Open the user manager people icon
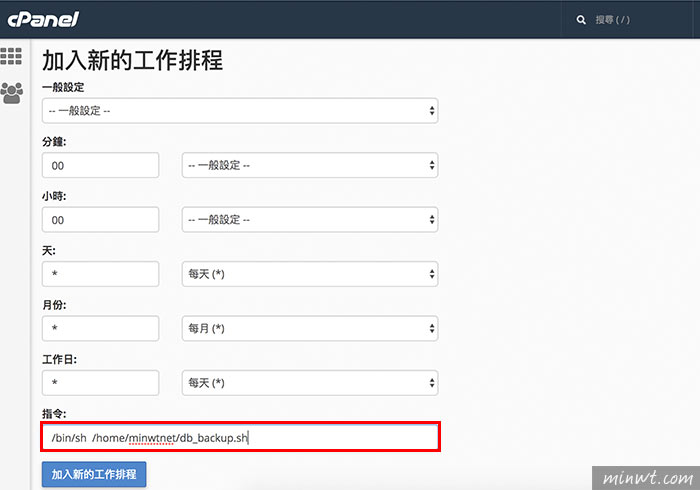700x490 pixels. tap(12, 93)
